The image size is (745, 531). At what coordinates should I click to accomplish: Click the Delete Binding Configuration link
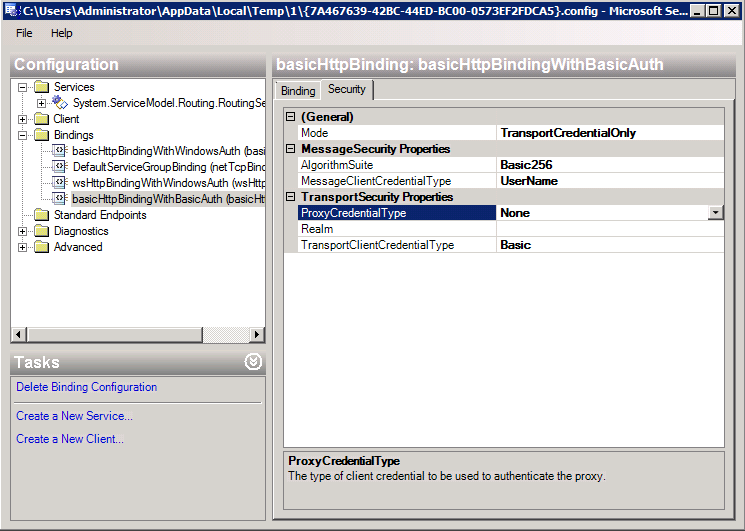click(86, 387)
